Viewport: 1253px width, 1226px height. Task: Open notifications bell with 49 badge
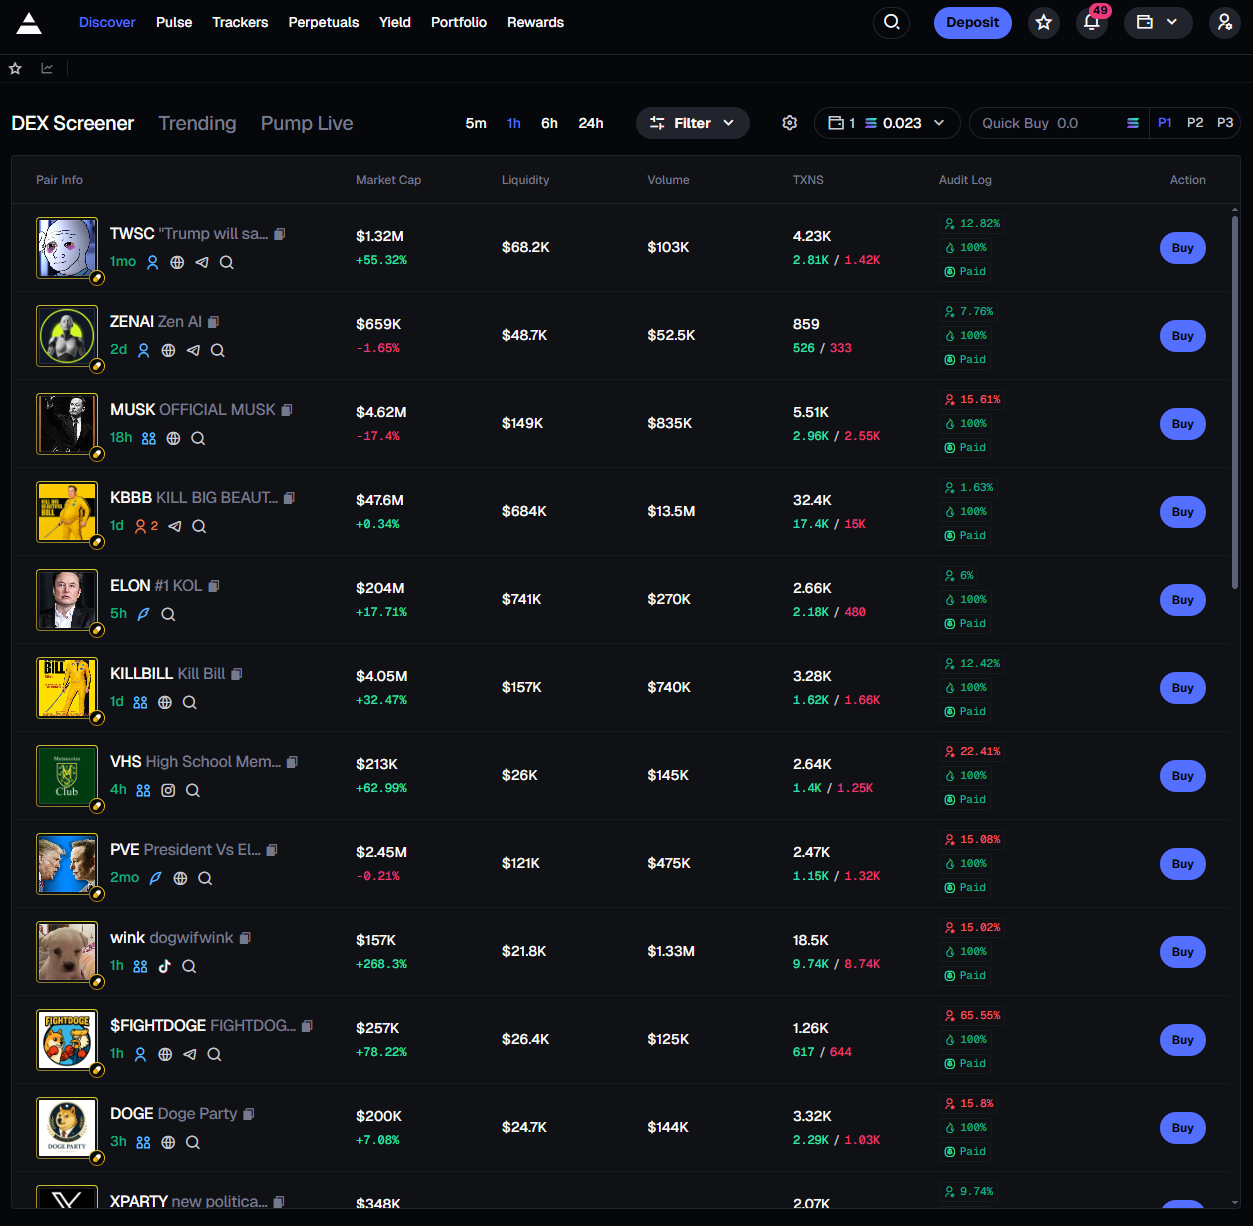[1092, 22]
